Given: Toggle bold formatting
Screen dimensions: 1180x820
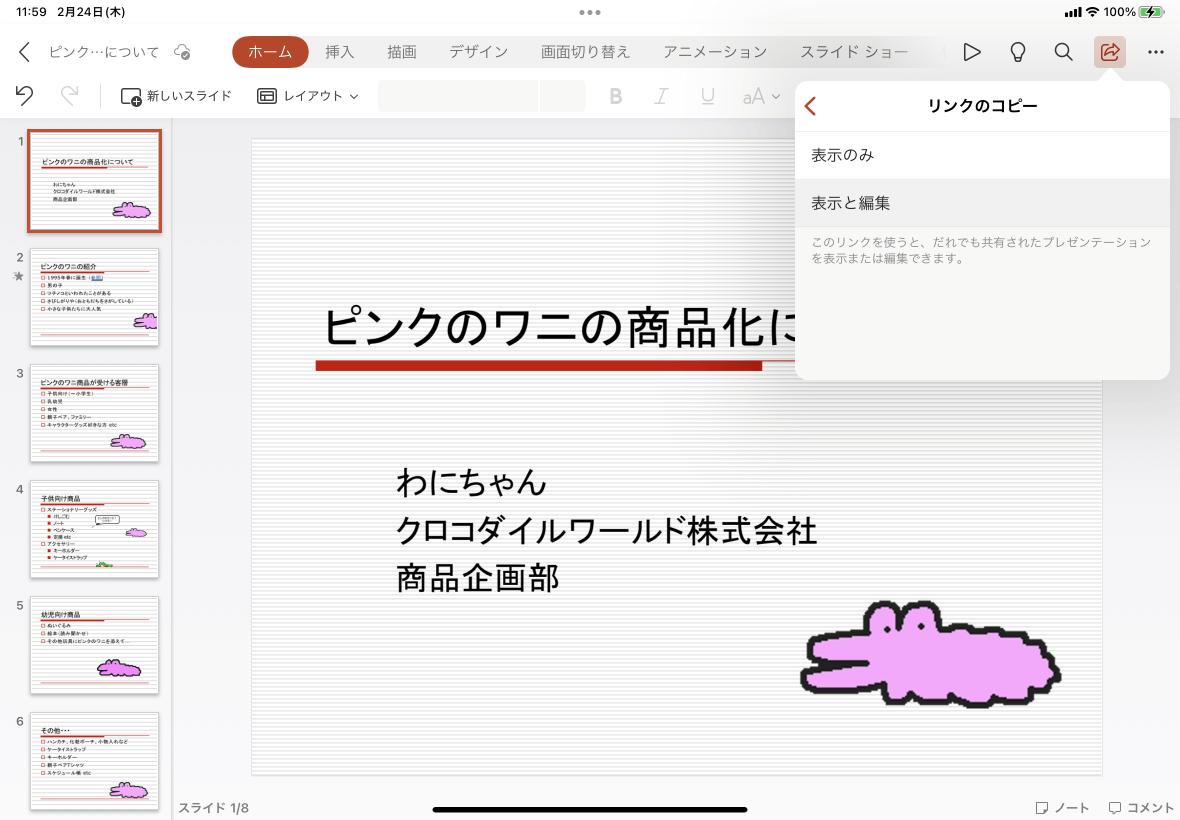Looking at the screenshot, I should [x=616, y=96].
